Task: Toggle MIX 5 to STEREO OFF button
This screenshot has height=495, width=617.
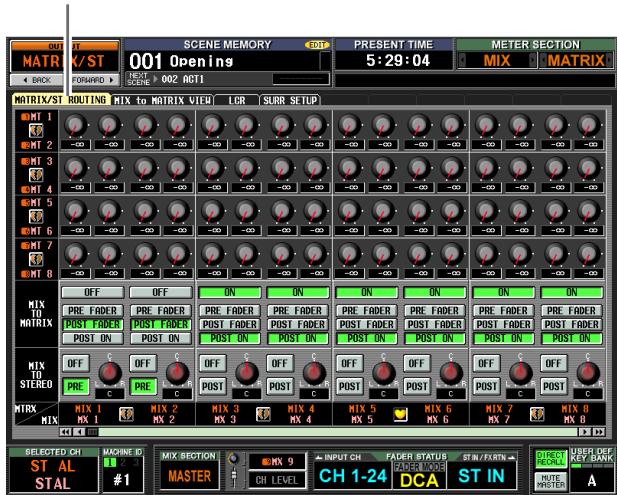Action: pos(349,363)
